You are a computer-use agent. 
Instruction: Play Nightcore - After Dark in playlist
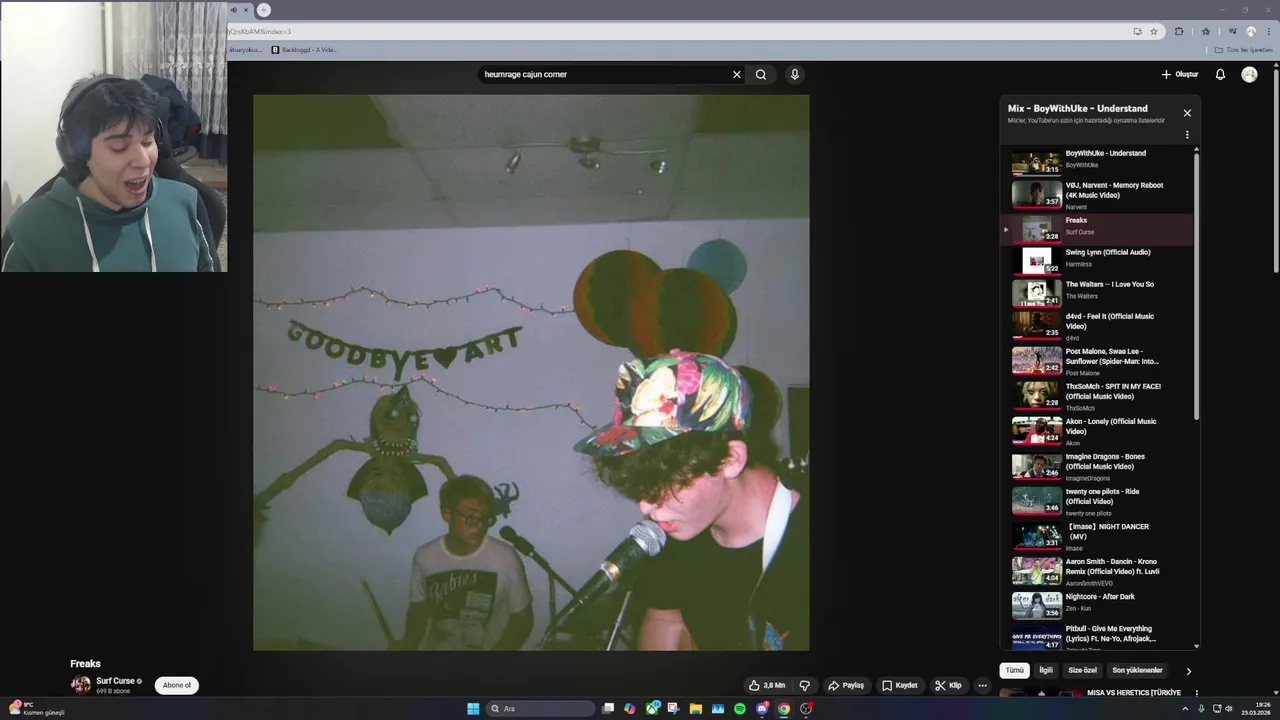[1097, 605]
